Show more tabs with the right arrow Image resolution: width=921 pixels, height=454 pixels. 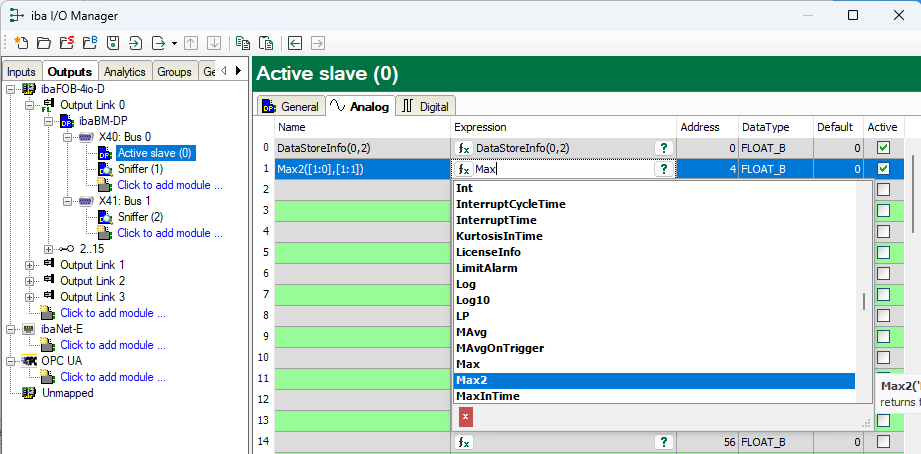pyautogui.click(x=238, y=71)
